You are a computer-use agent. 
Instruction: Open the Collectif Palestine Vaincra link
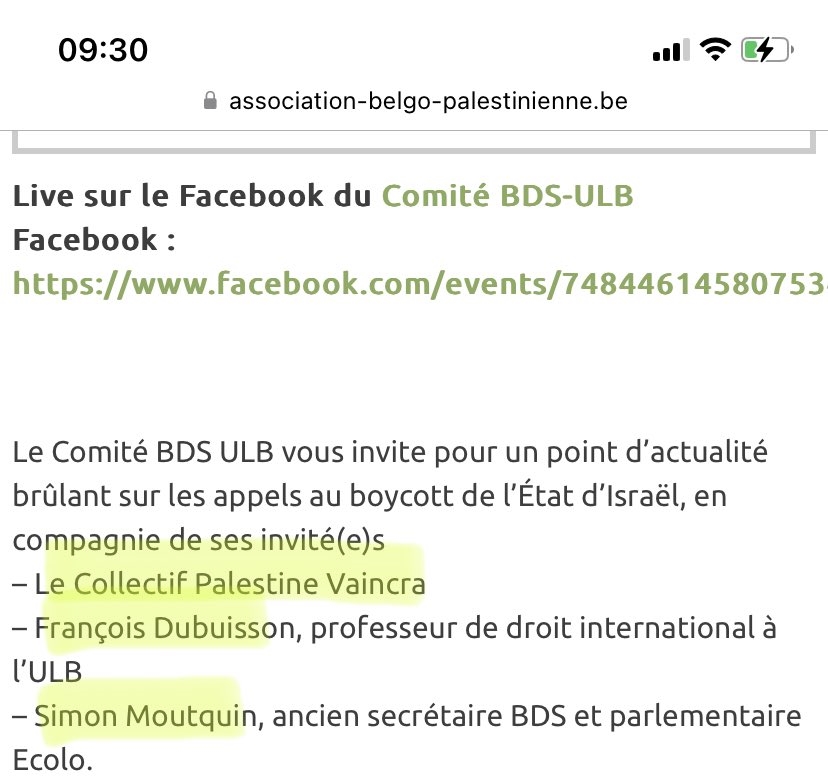(x=250, y=584)
